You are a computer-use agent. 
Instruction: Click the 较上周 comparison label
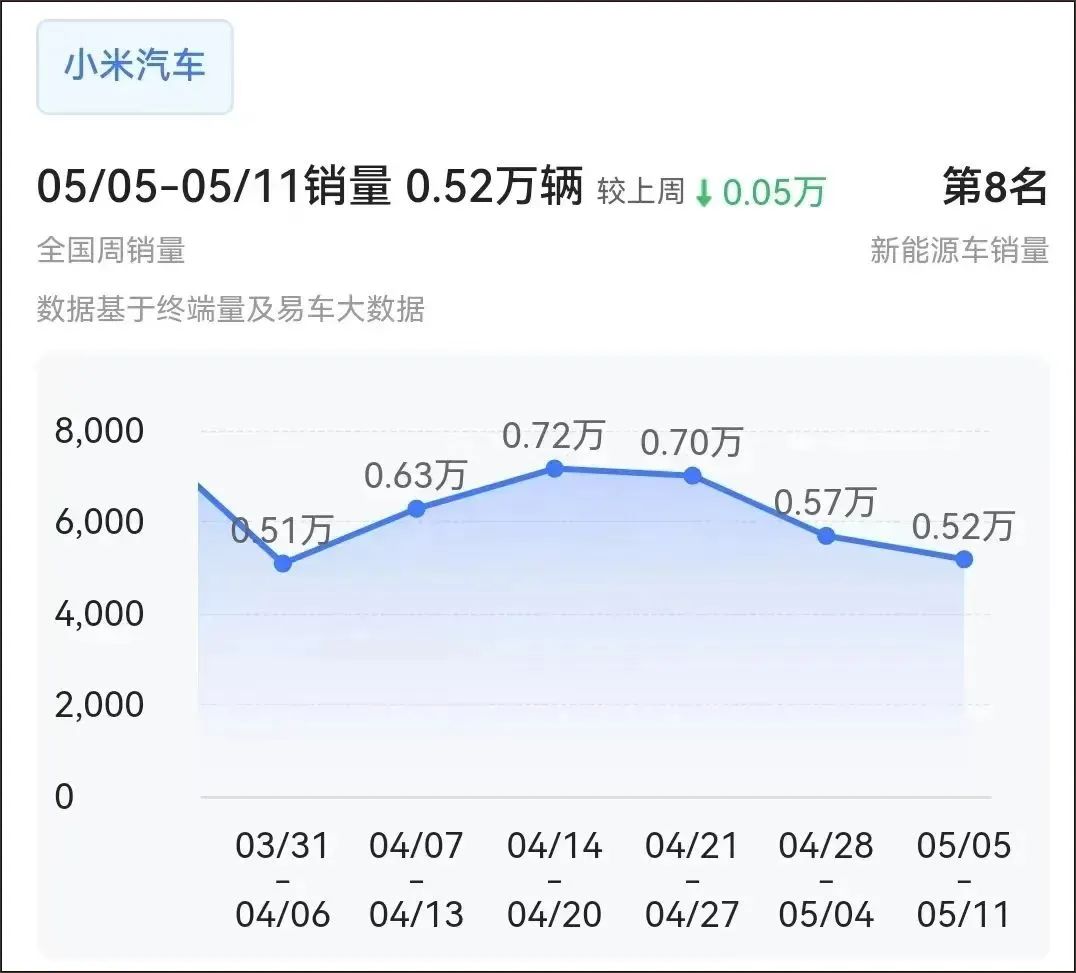(x=640, y=191)
